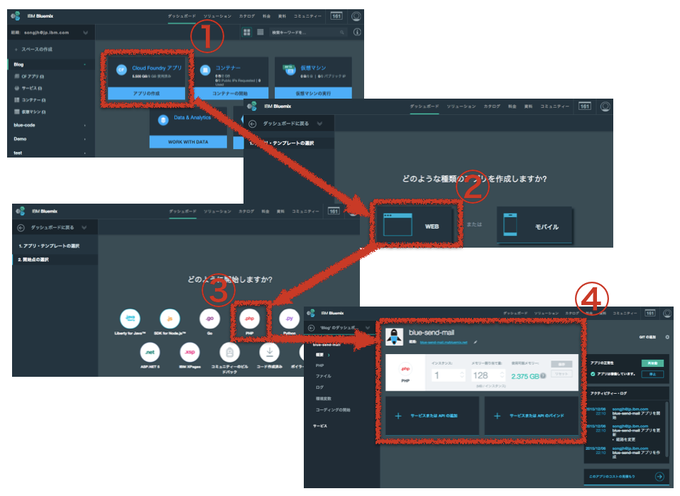
Task: Select the ASP.NET 5 starter
Action: tap(150, 352)
